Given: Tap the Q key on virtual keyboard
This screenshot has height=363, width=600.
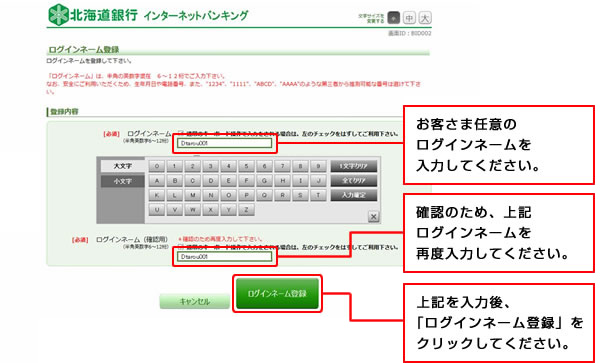Looking at the screenshot, I should coord(264,195).
